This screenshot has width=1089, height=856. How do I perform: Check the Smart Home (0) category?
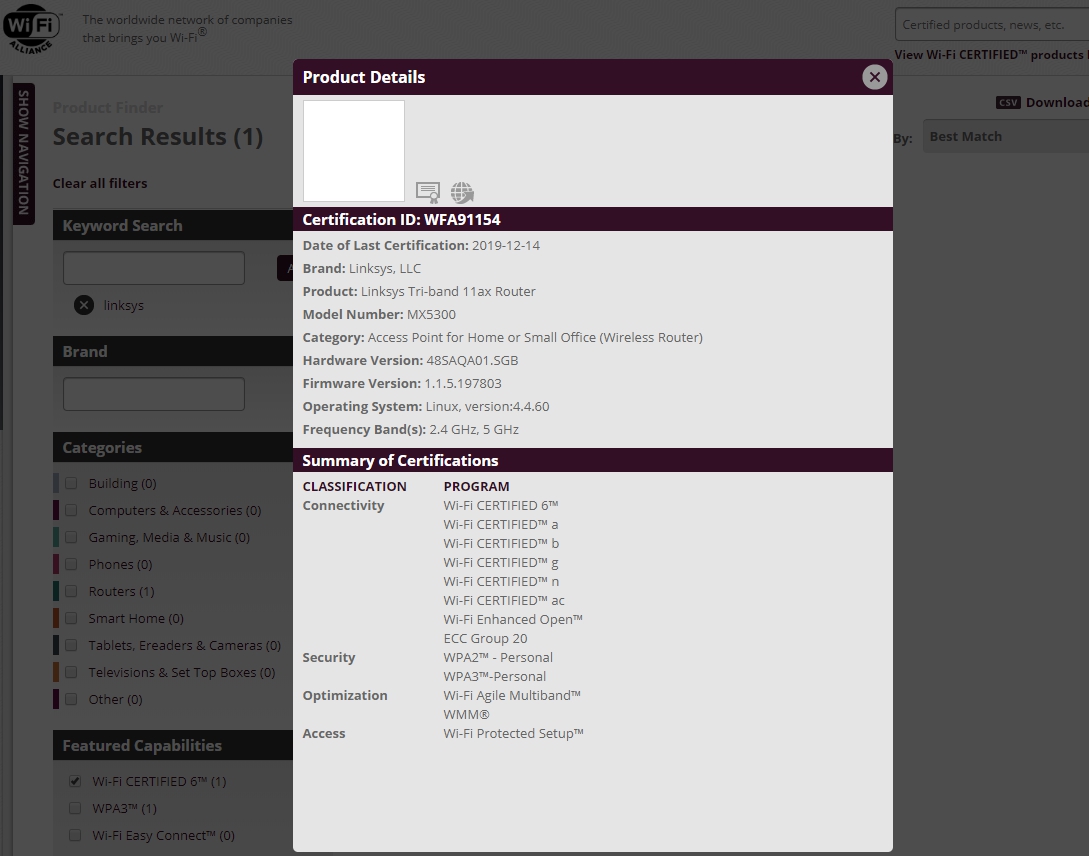[x=71, y=619]
